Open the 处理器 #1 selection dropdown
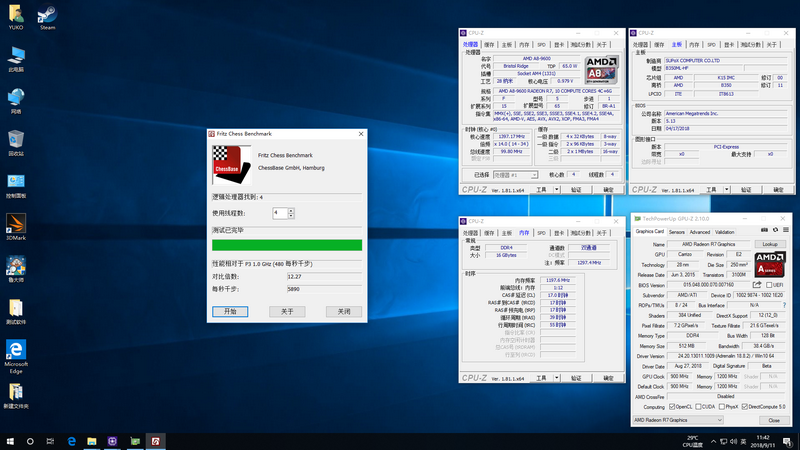Image resolution: width=800 pixels, height=450 pixels. [x=515, y=174]
